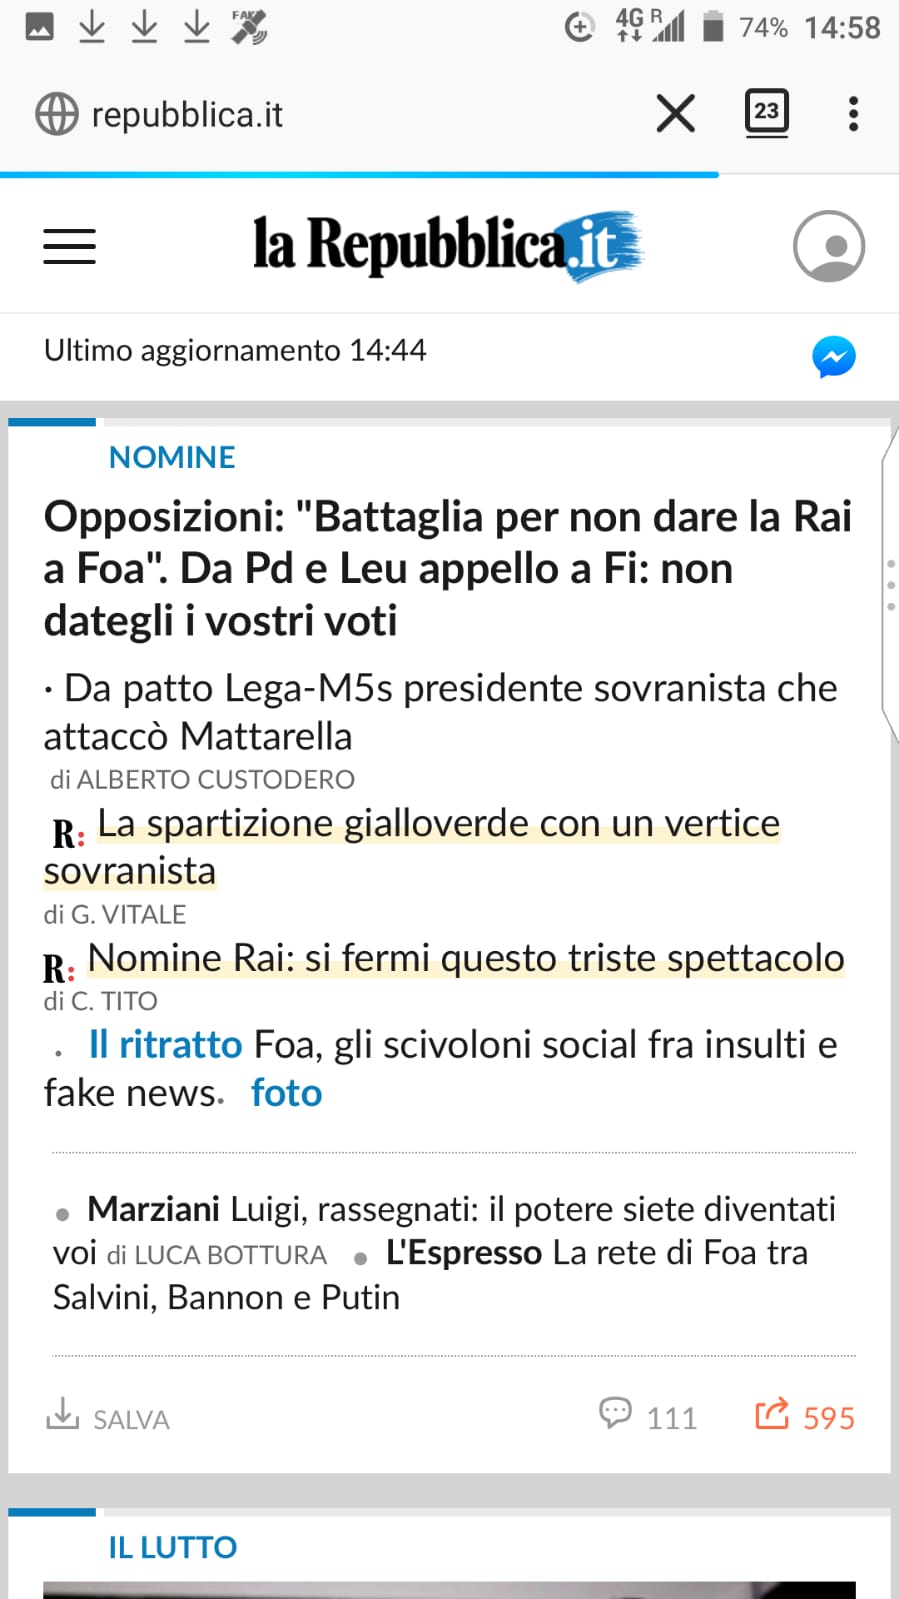Image resolution: width=899 pixels, height=1599 pixels.
Task: Open the NOMINE section label
Action: (172, 458)
